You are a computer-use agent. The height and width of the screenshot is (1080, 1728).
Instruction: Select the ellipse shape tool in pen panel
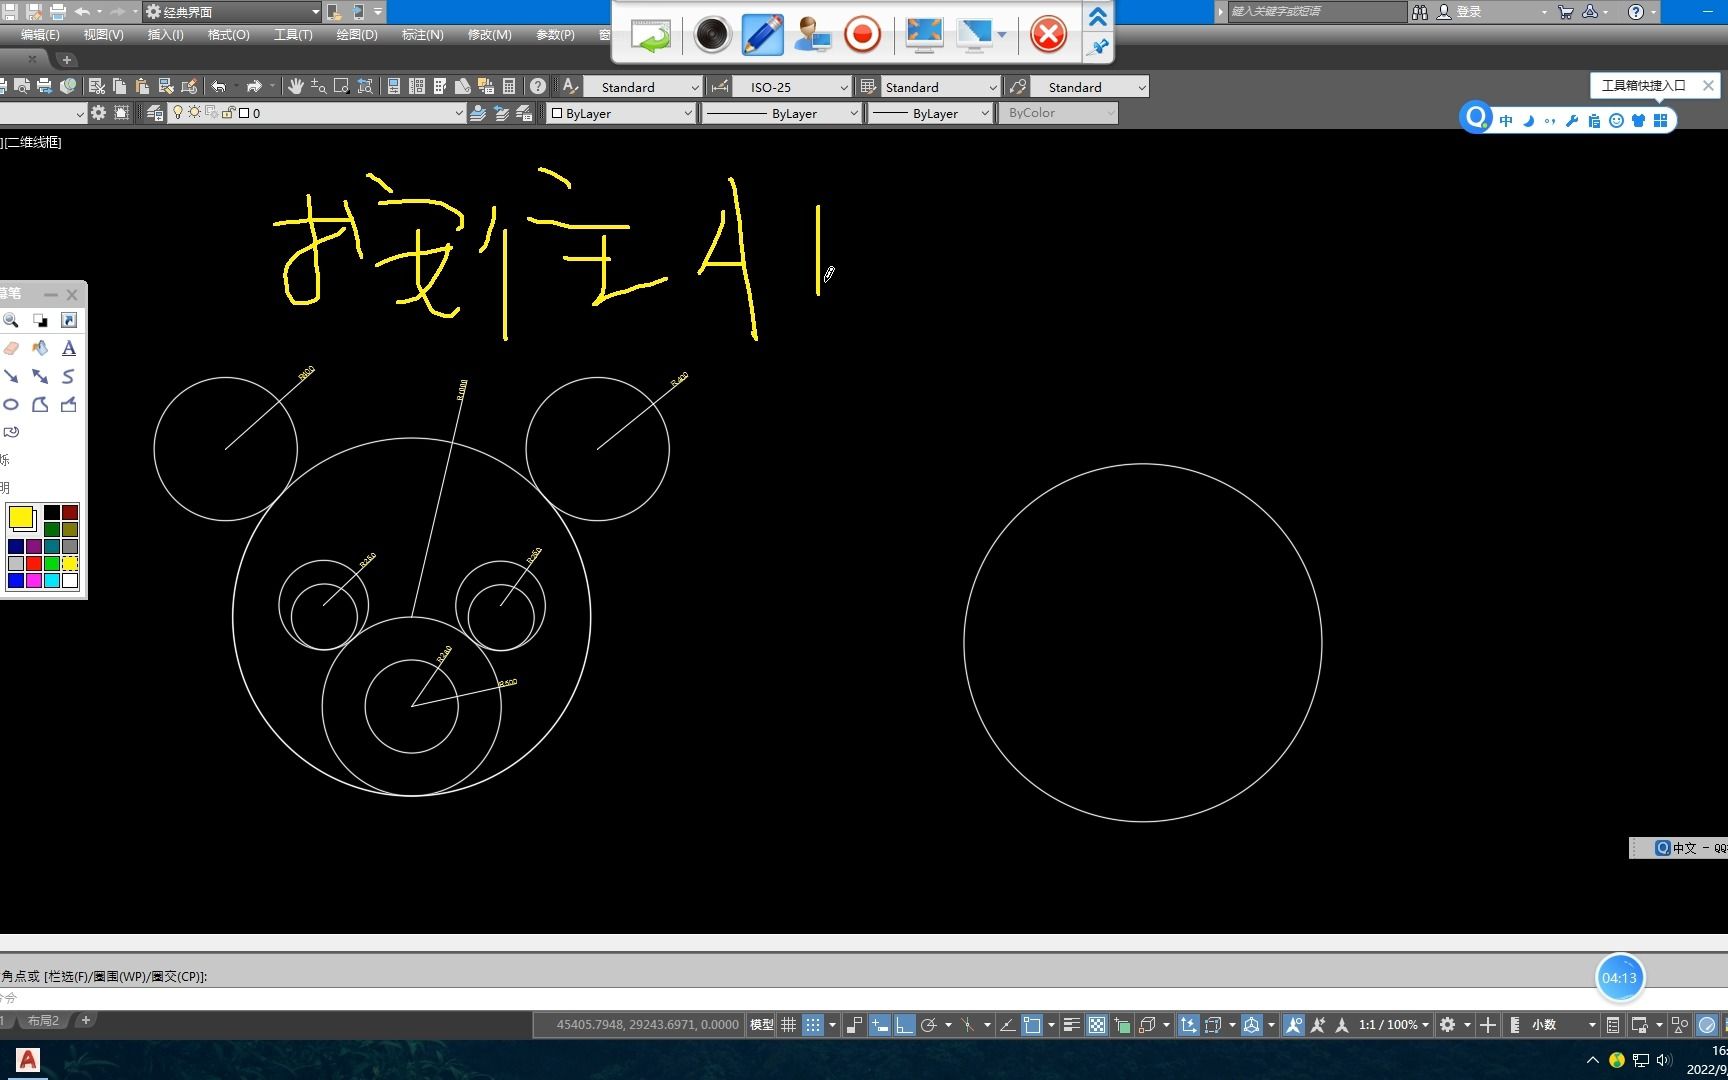pos(11,404)
